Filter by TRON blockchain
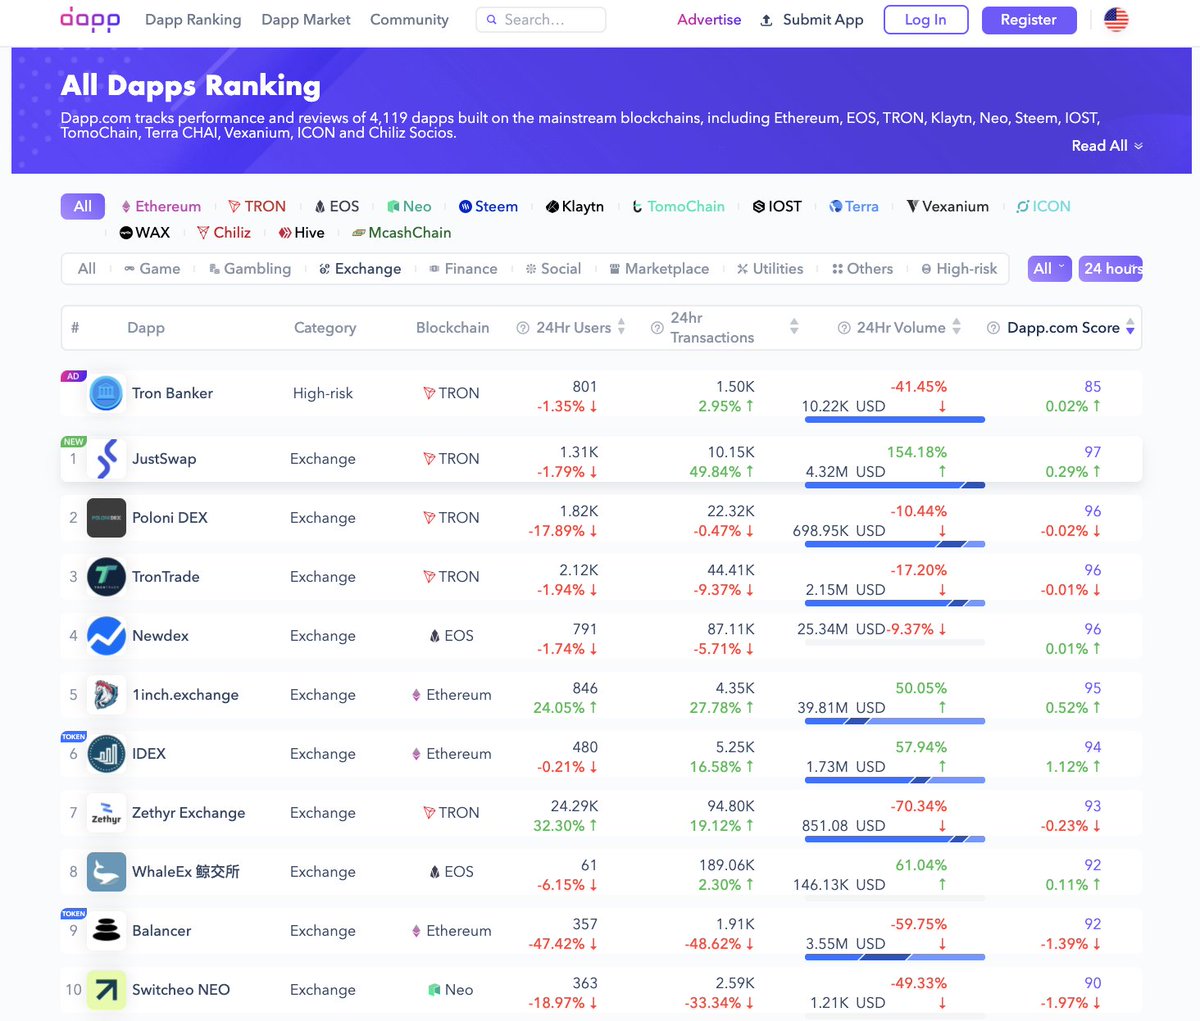This screenshot has width=1200, height=1021. [x=257, y=206]
